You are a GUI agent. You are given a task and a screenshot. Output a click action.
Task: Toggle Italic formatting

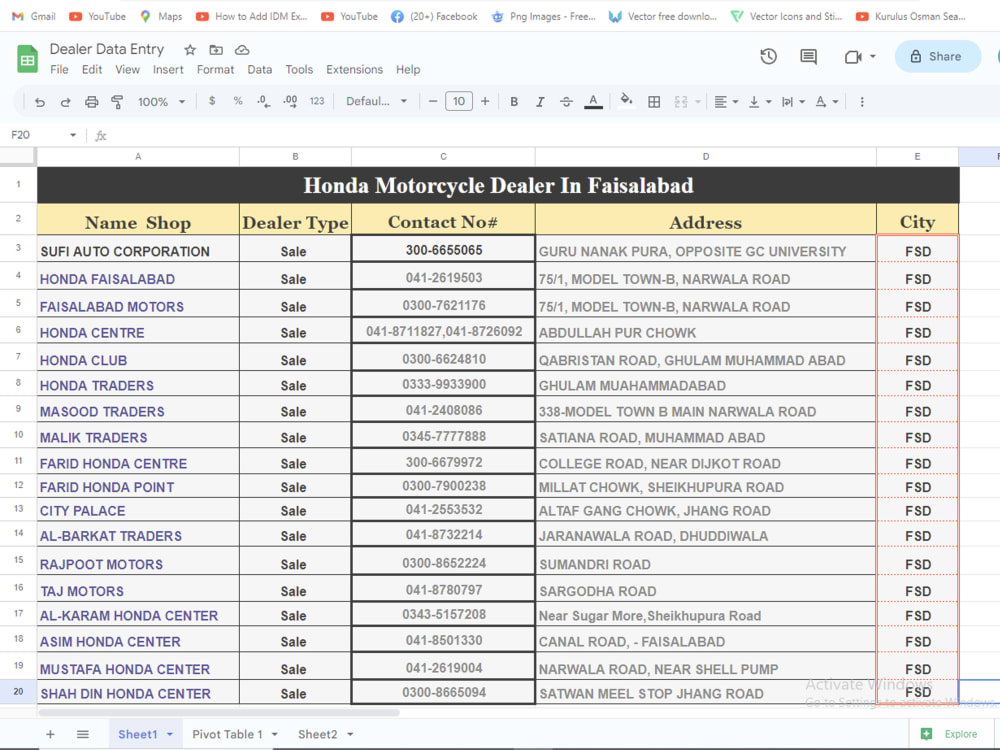540,102
